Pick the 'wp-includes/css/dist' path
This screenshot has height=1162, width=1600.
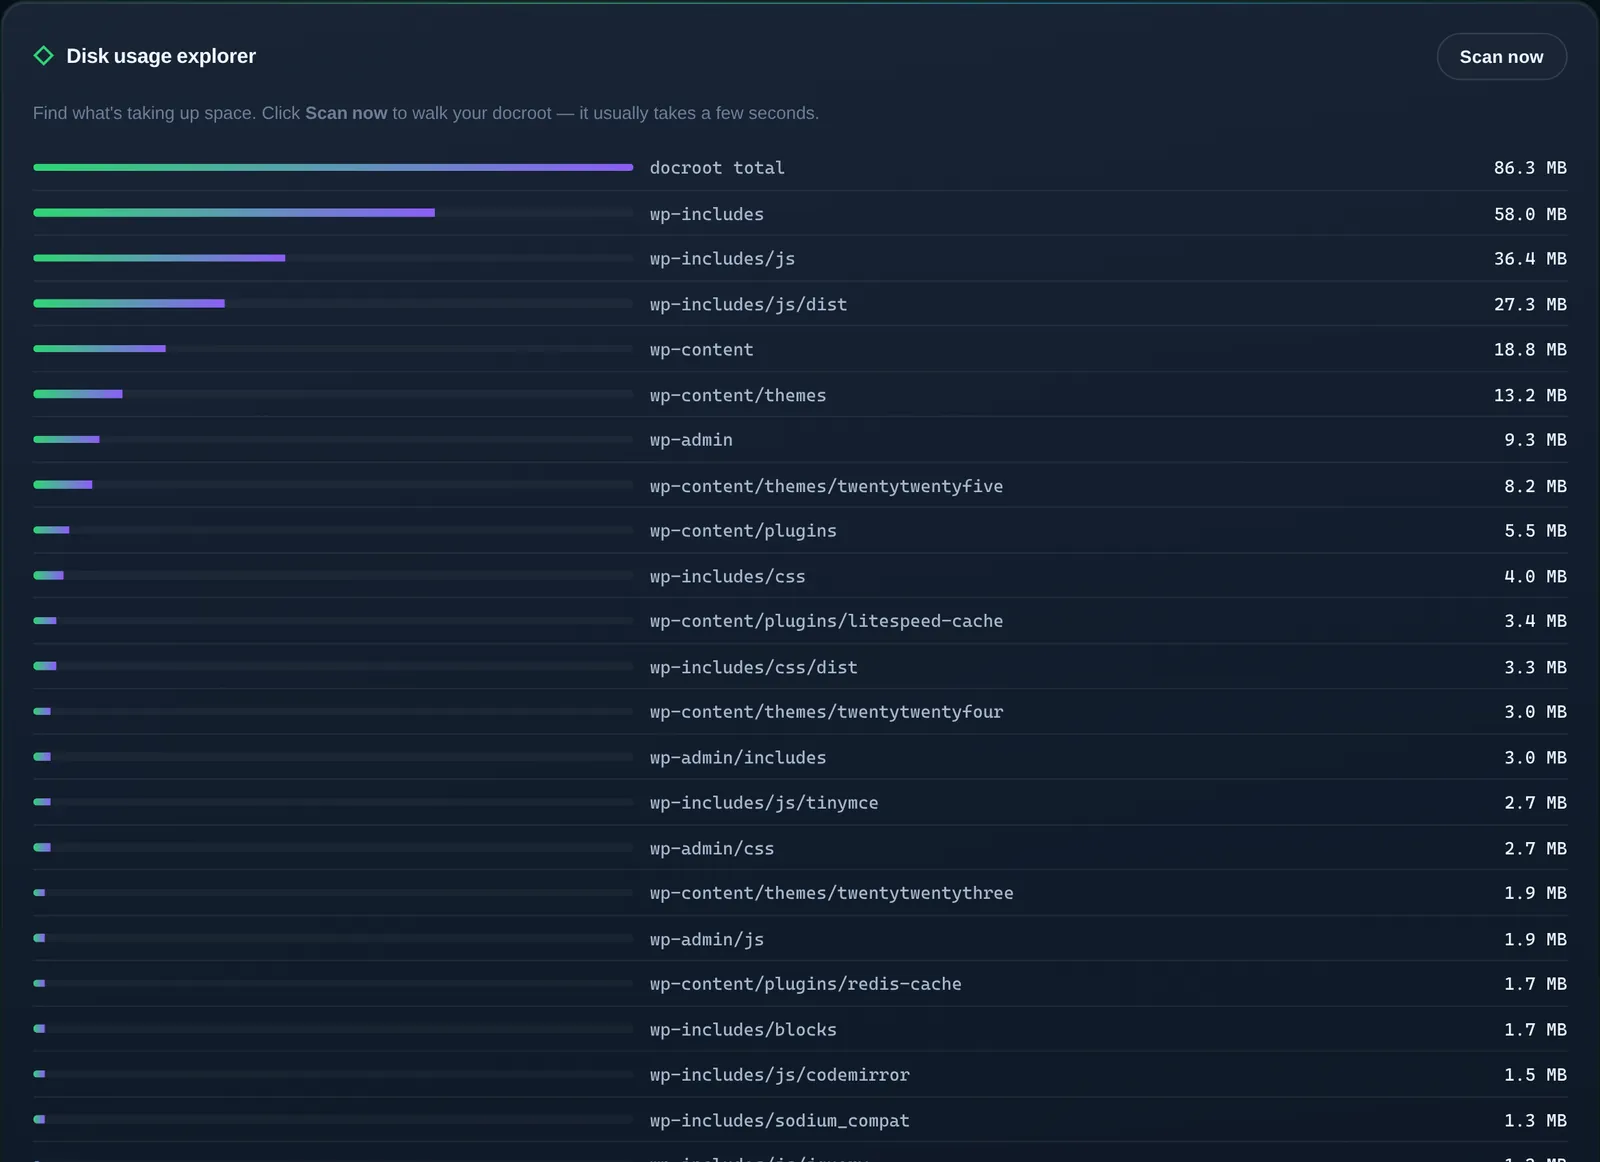pyautogui.click(x=753, y=667)
